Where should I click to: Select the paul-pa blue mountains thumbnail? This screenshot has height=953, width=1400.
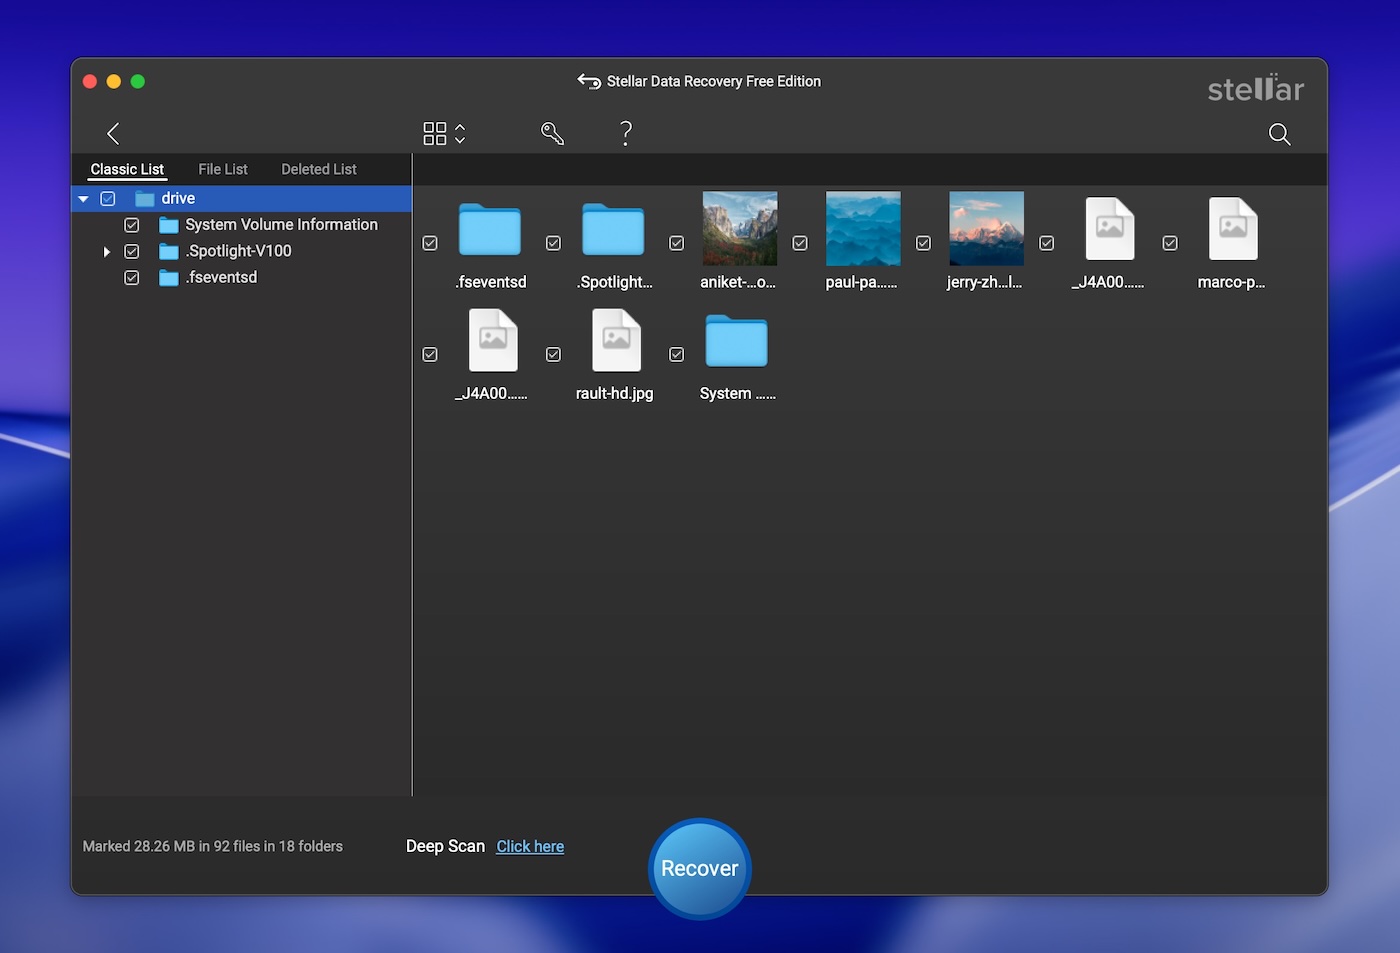click(x=862, y=229)
